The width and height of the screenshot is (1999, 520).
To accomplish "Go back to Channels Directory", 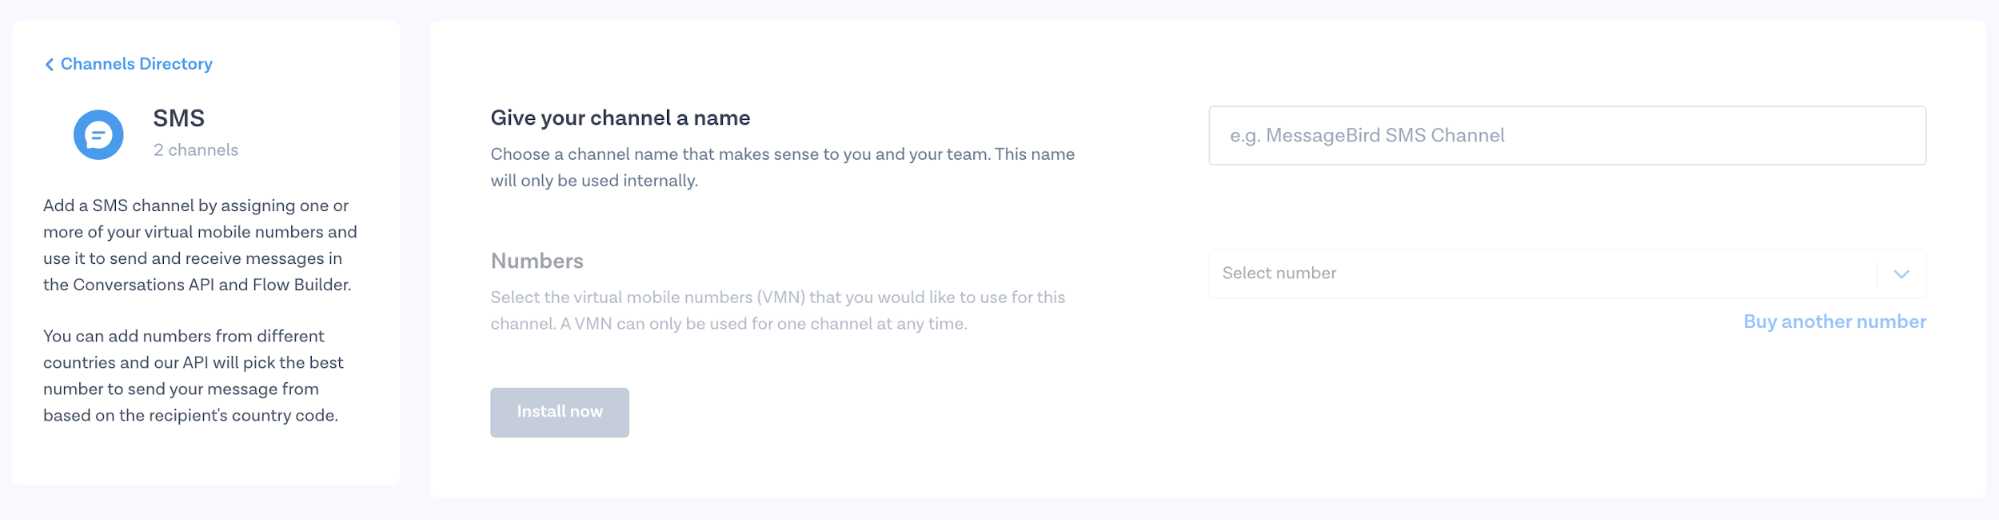I will pyautogui.click(x=136, y=64).
